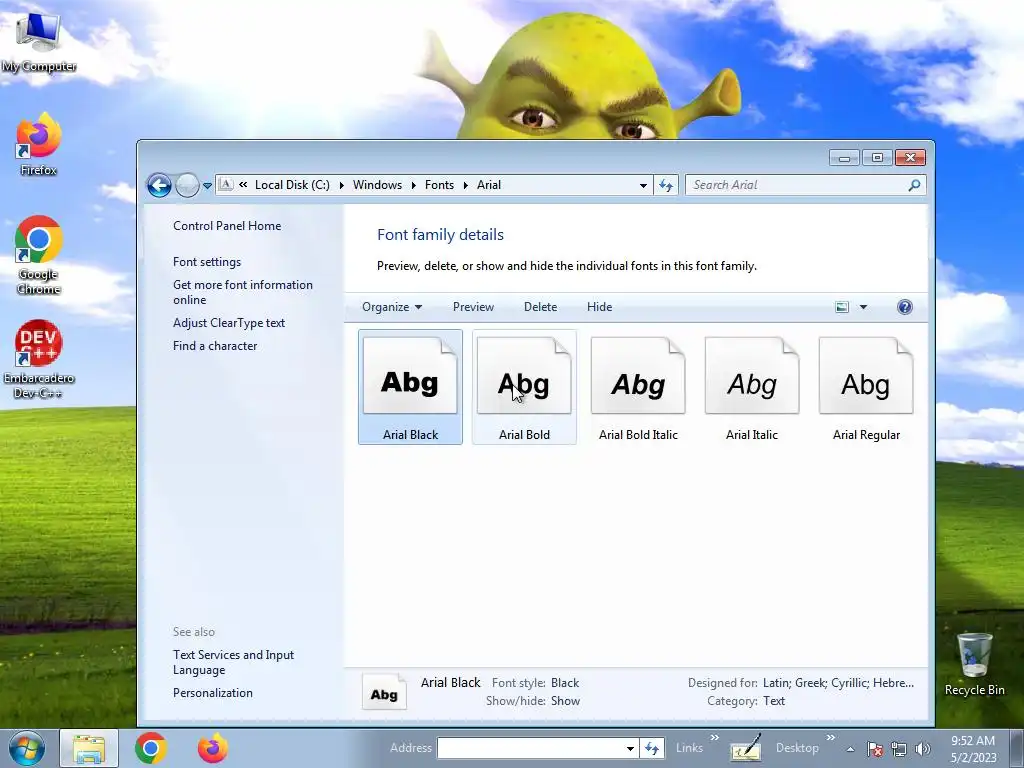
Task: Select Embarcadero Dev-C++ desktop shortcut
Action: [x=39, y=359]
